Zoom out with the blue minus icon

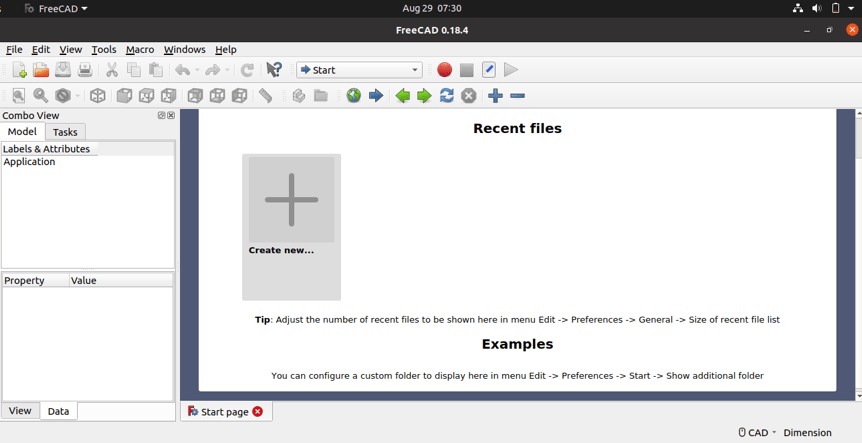[517, 96]
